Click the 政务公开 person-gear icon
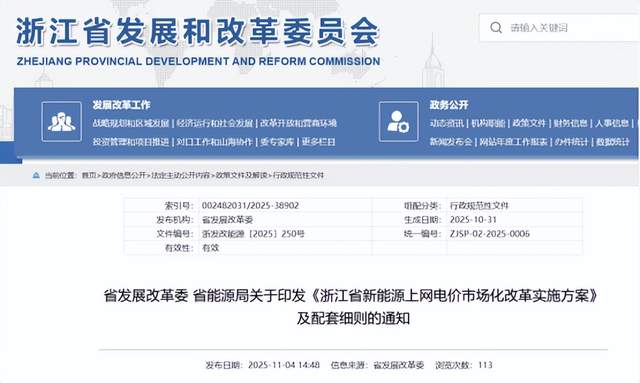Viewport: 640px width, 383px height. [x=398, y=122]
